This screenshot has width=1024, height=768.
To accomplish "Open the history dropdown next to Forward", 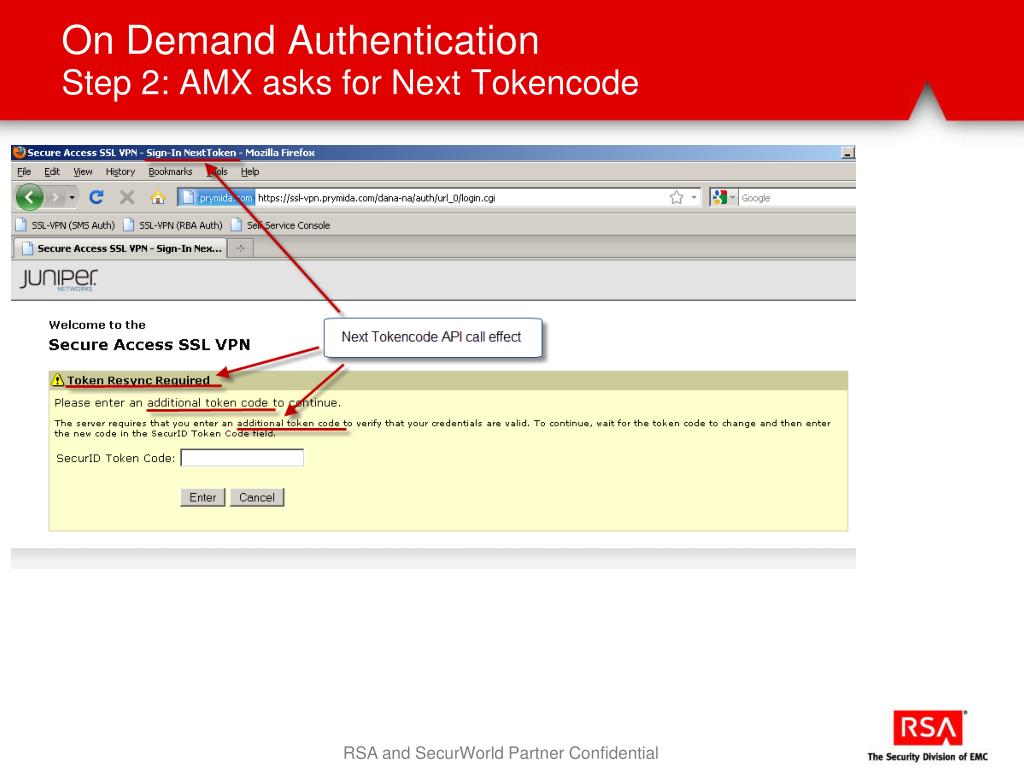I will 72,197.
